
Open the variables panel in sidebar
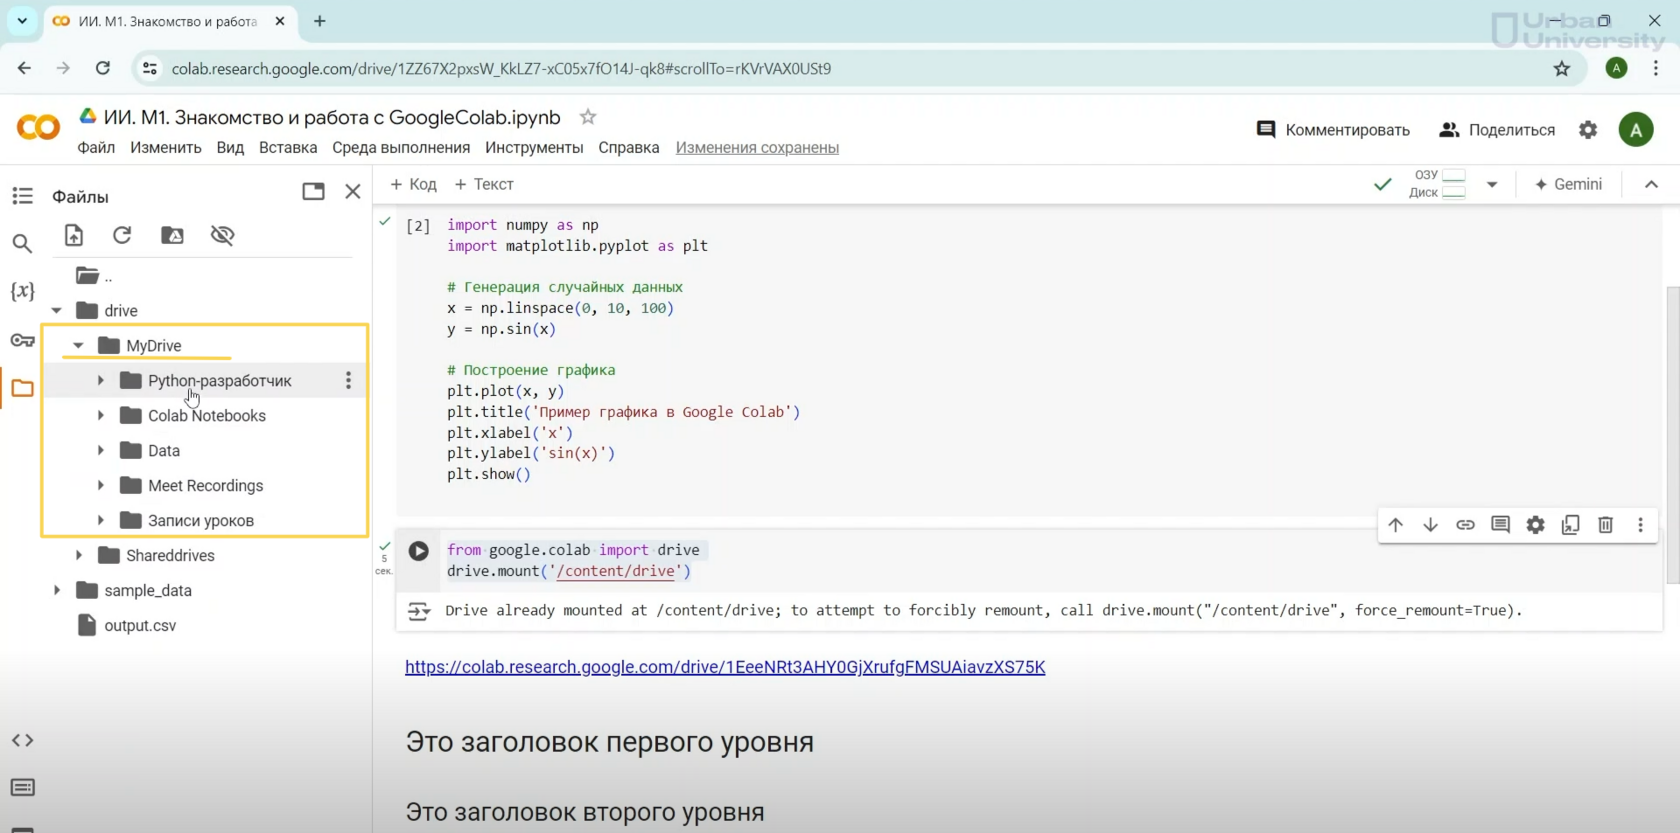coord(22,291)
